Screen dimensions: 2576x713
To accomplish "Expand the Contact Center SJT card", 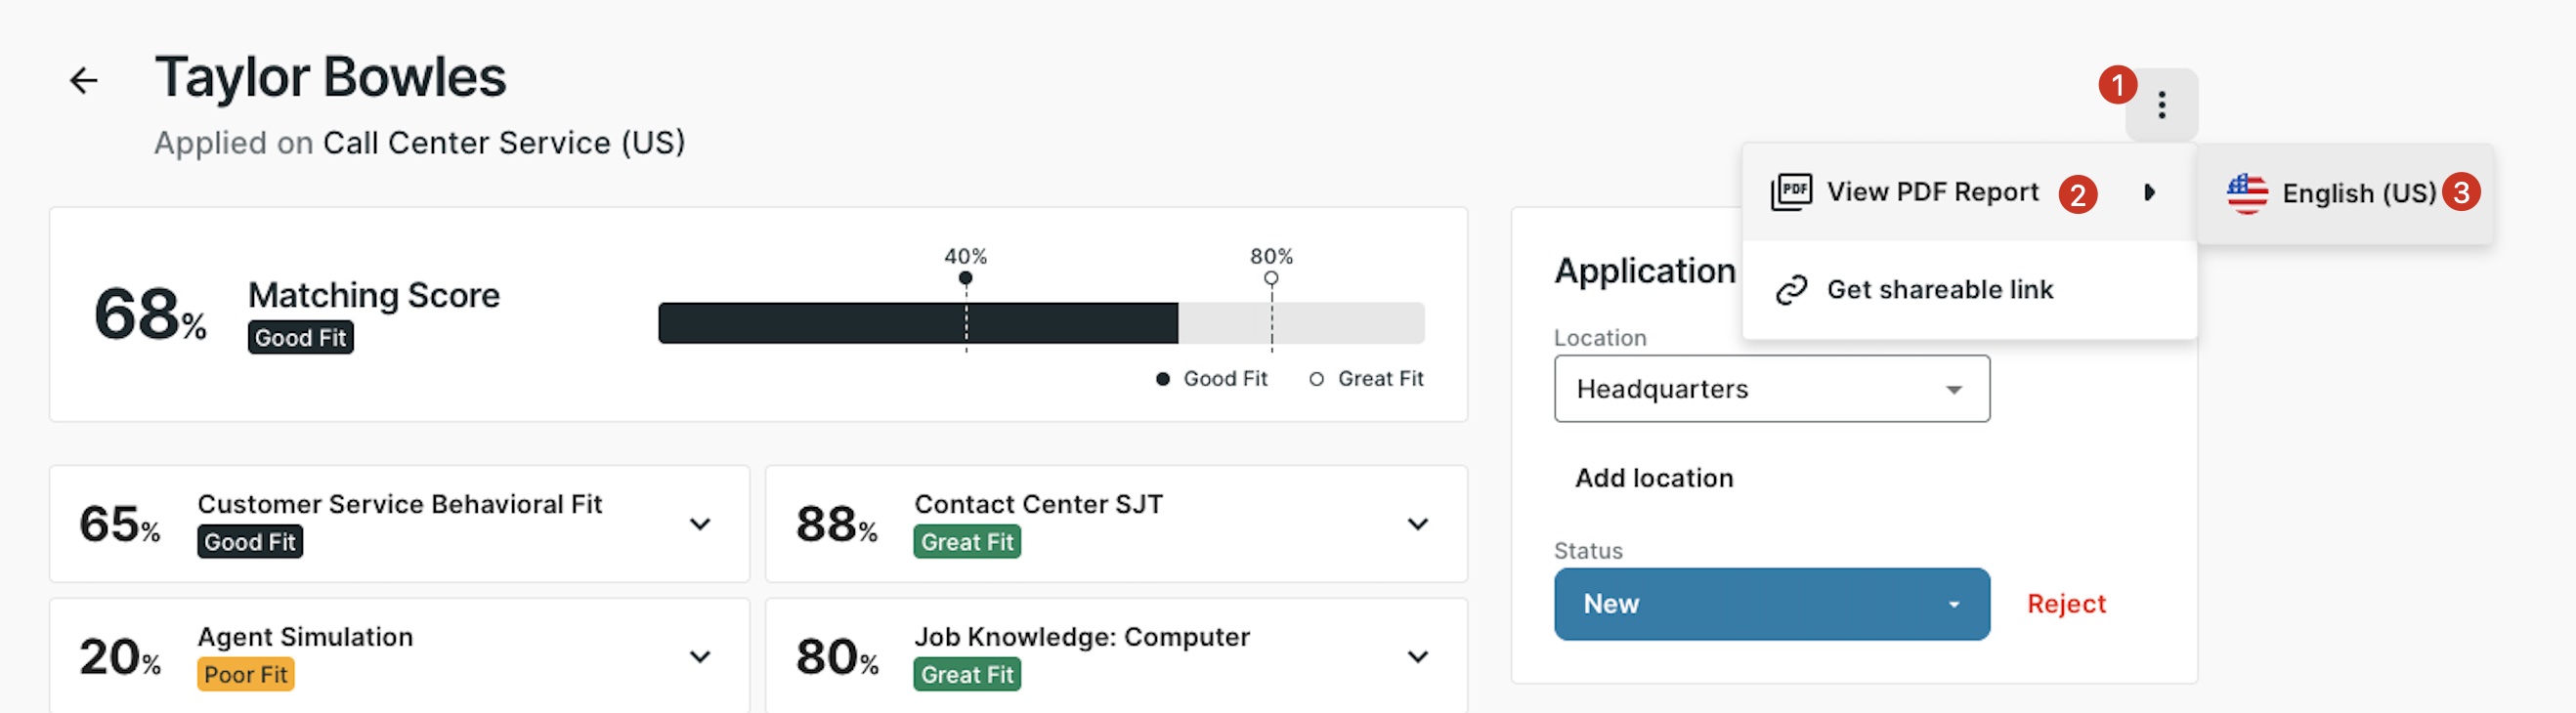I will 1417,524.
